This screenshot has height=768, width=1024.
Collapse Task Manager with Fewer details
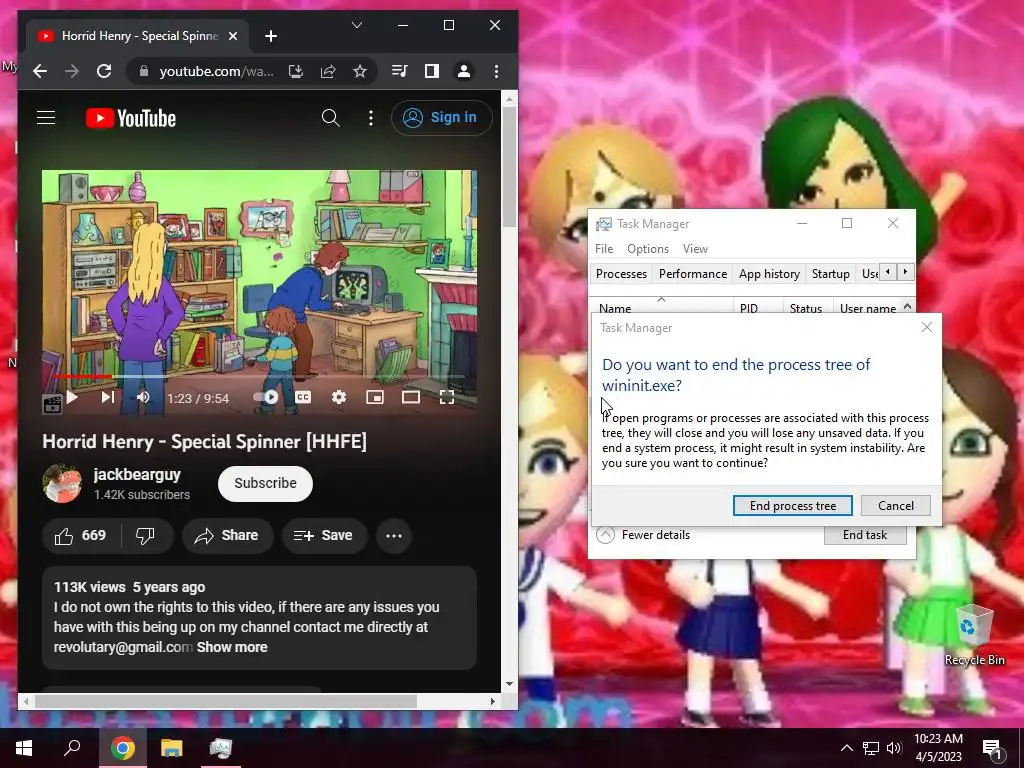pyautogui.click(x=644, y=535)
